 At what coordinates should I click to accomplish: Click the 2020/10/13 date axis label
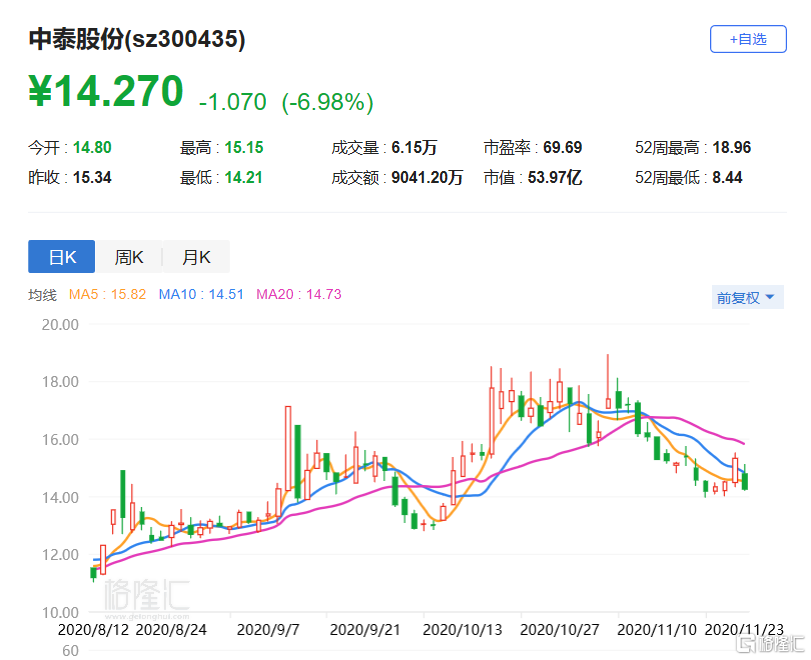click(462, 630)
